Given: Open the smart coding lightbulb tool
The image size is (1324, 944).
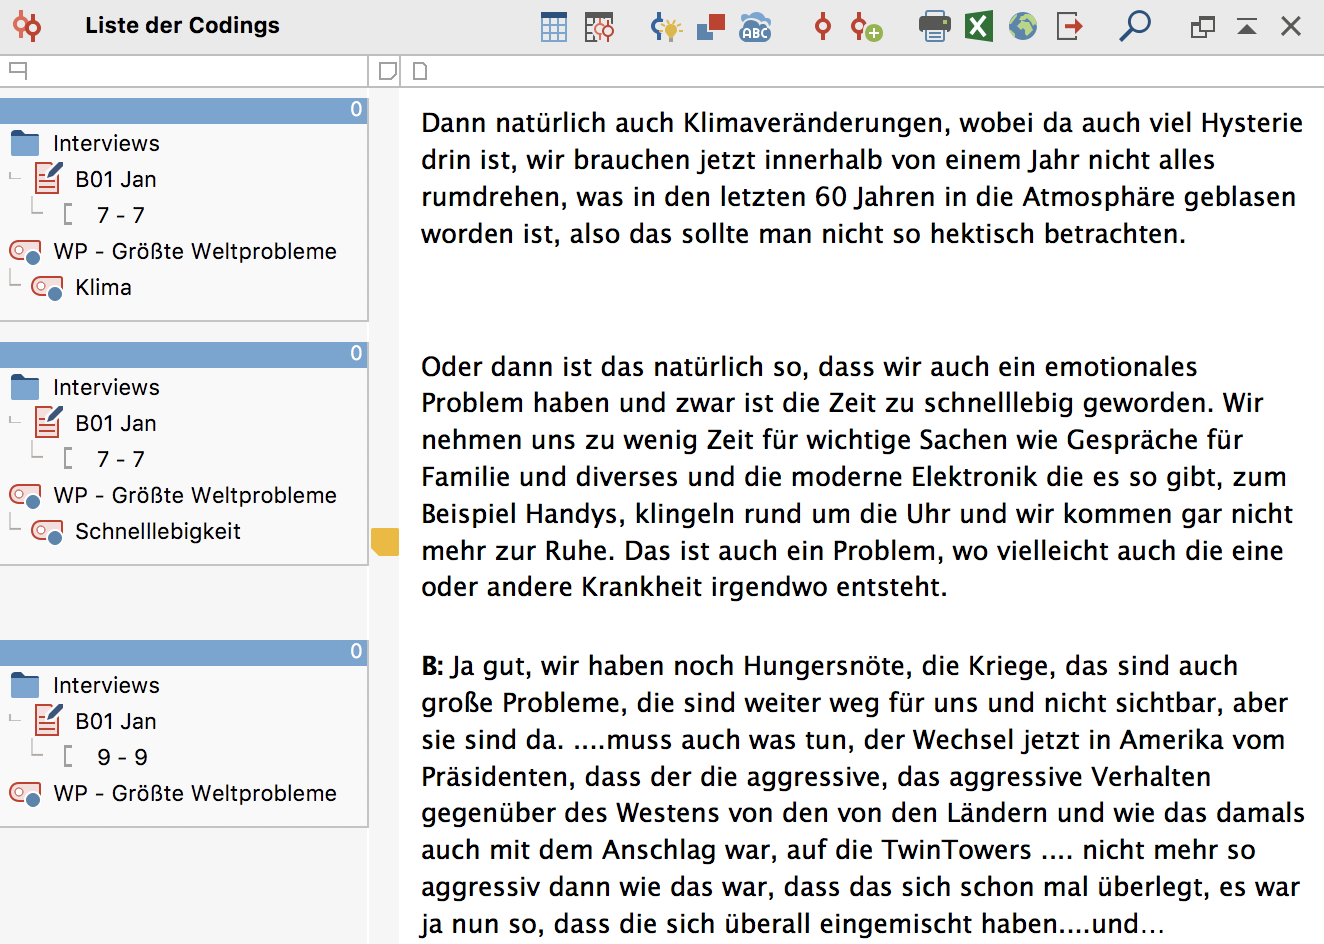Looking at the screenshot, I should point(665,27).
